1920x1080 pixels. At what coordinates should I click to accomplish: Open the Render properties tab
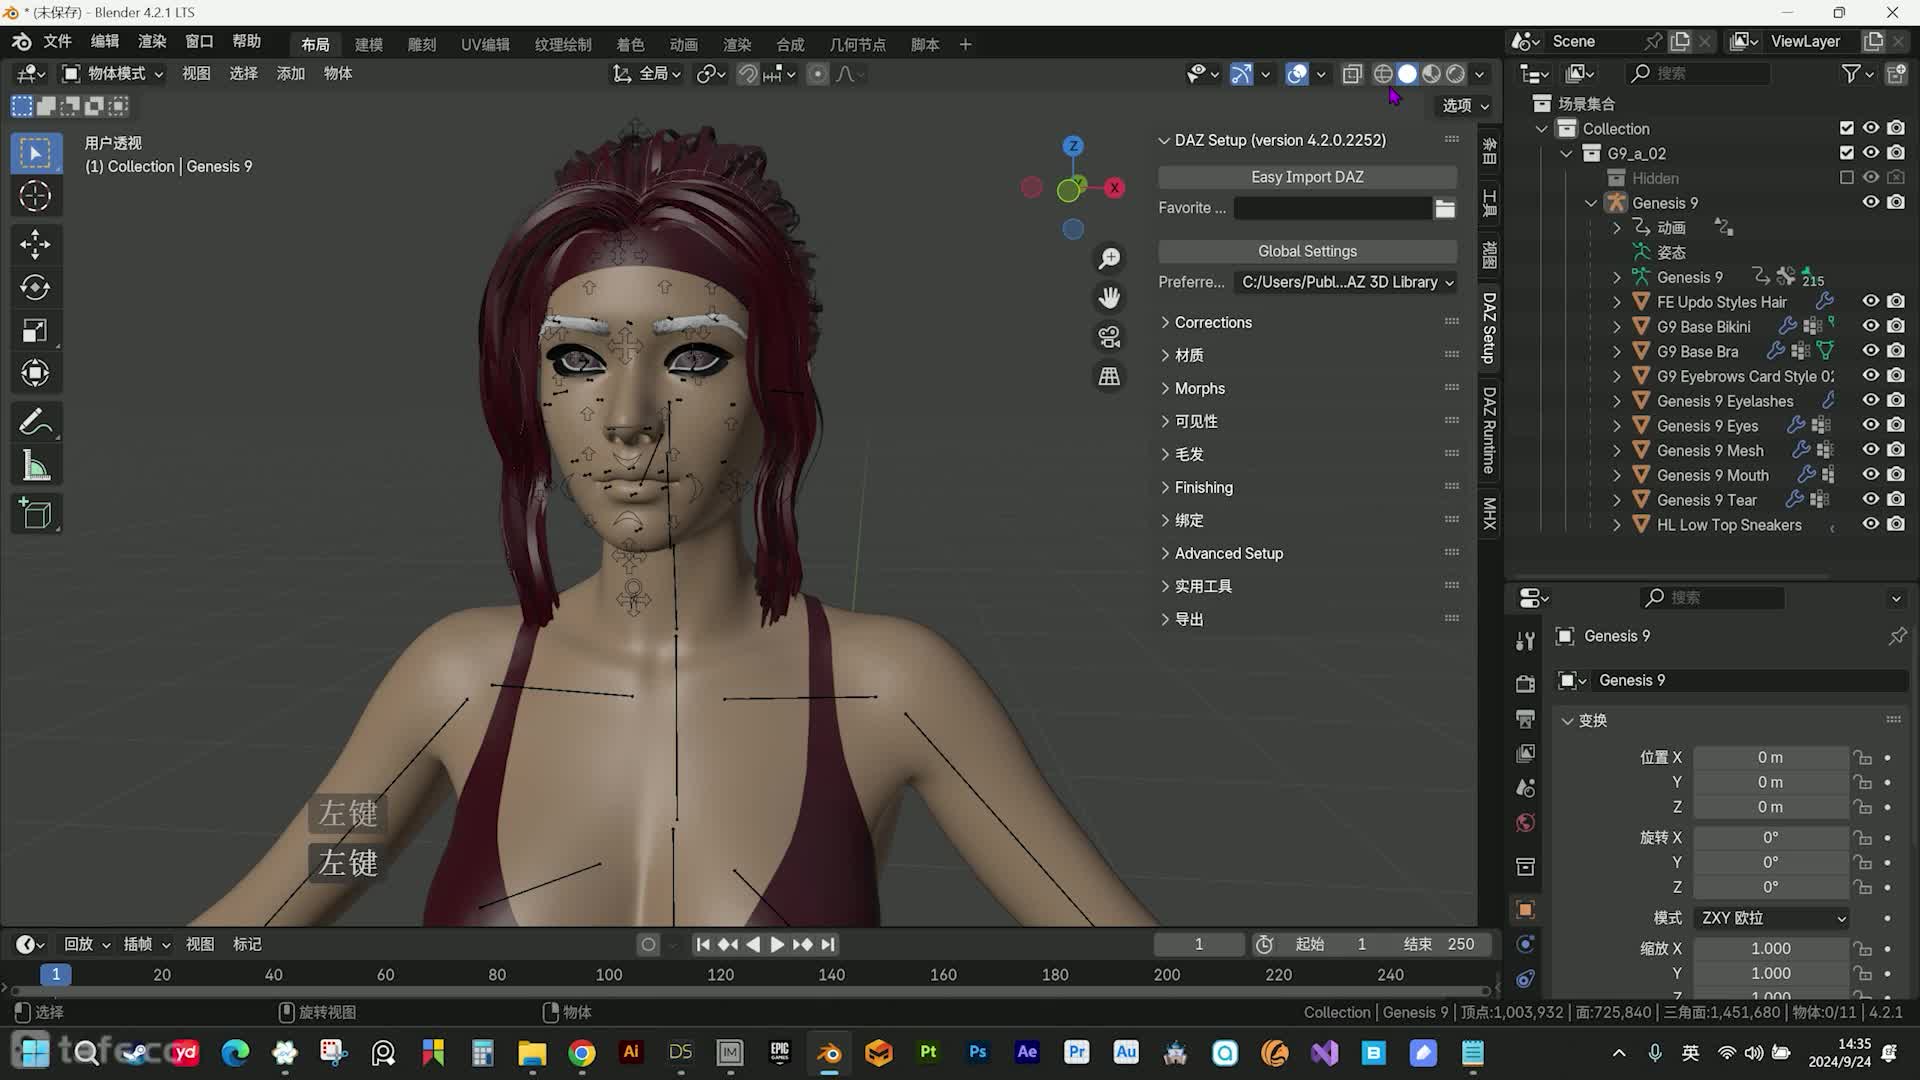click(x=1525, y=684)
